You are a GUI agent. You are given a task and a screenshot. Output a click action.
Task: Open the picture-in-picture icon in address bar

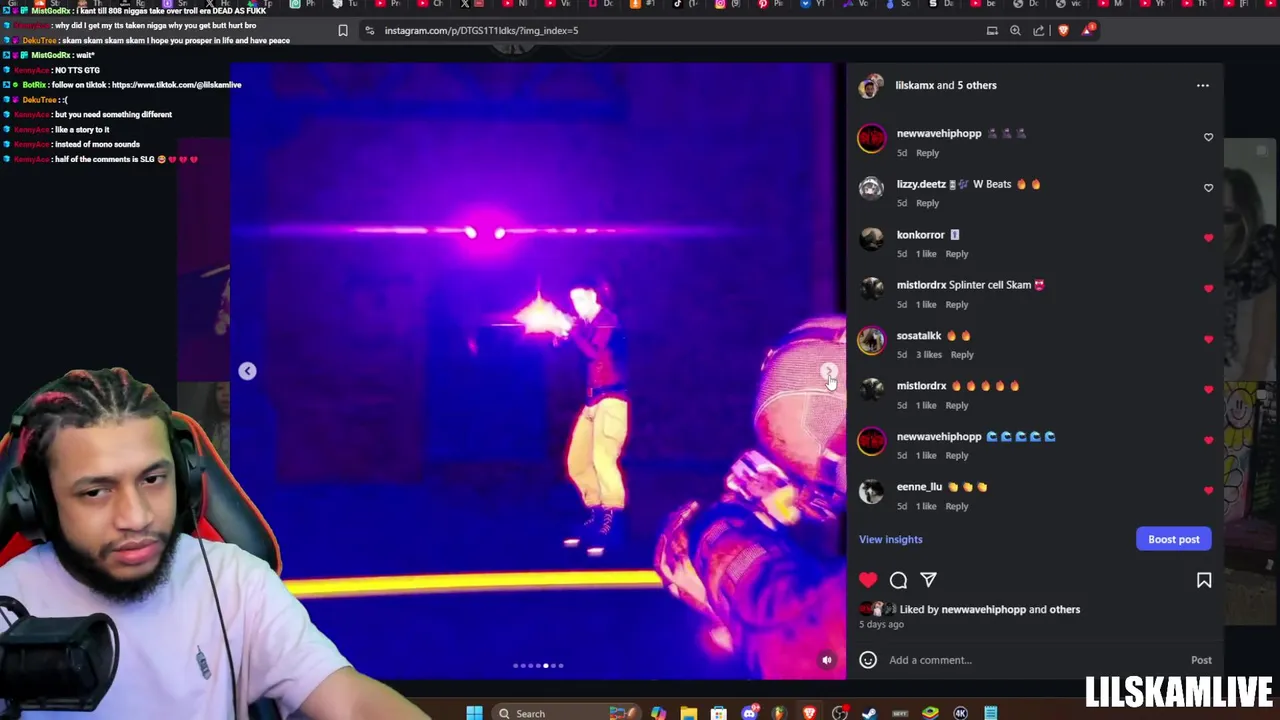point(992,30)
